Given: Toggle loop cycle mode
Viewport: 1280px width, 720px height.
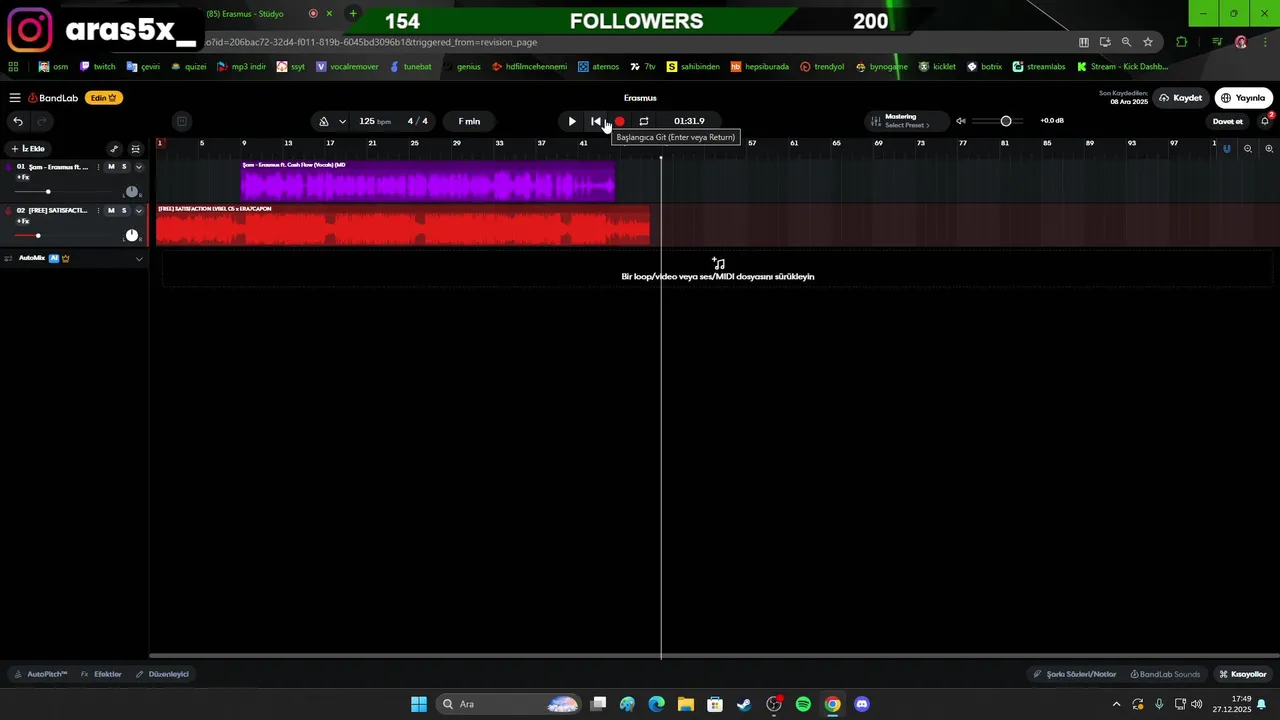Looking at the screenshot, I should click(644, 121).
